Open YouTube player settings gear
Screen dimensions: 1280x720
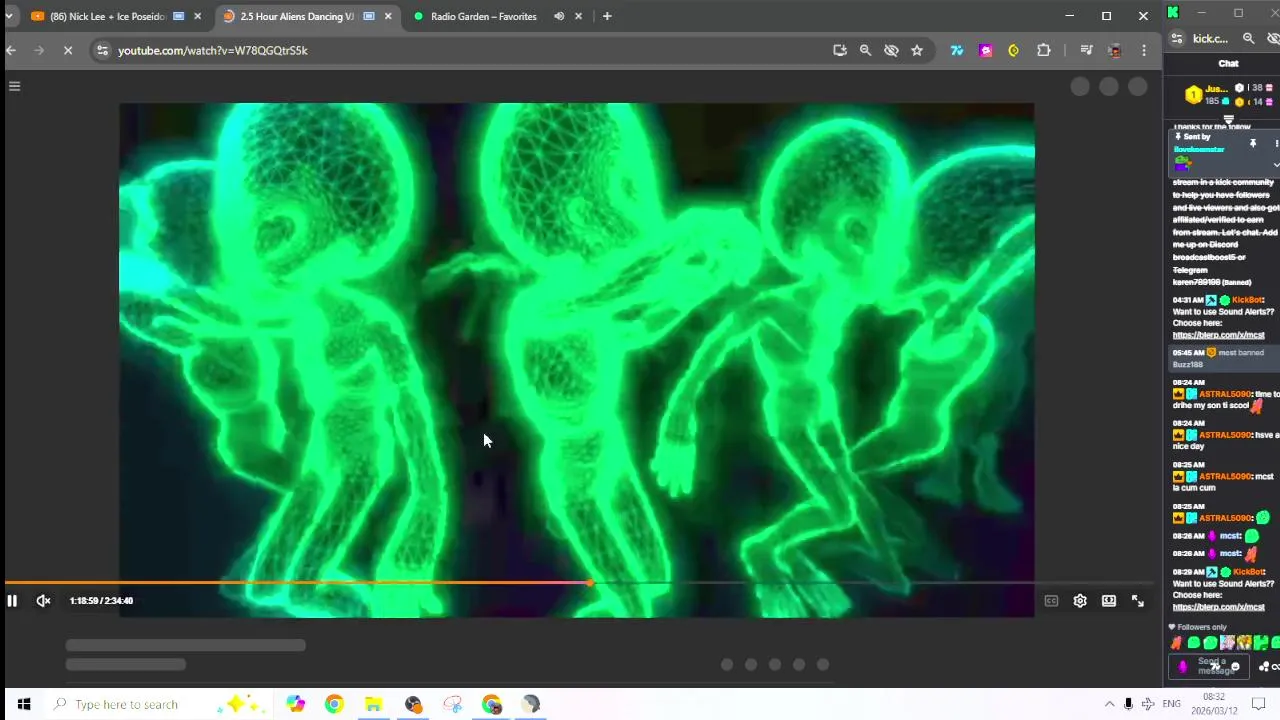(x=1080, y=601)
